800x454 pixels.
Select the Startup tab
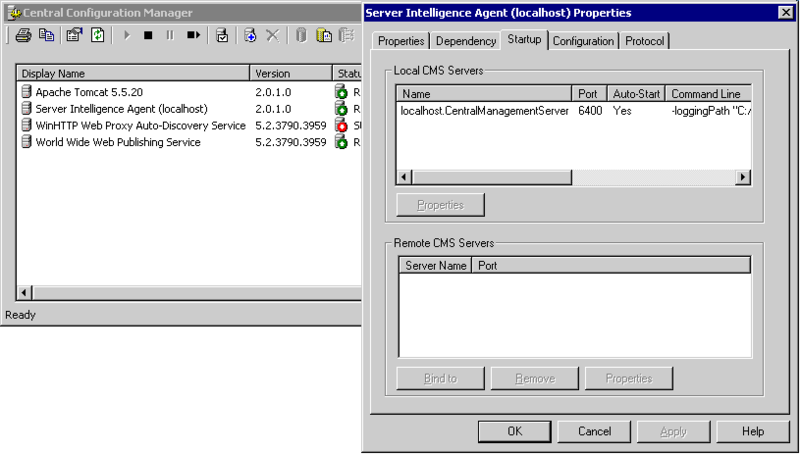coord(524,39)
